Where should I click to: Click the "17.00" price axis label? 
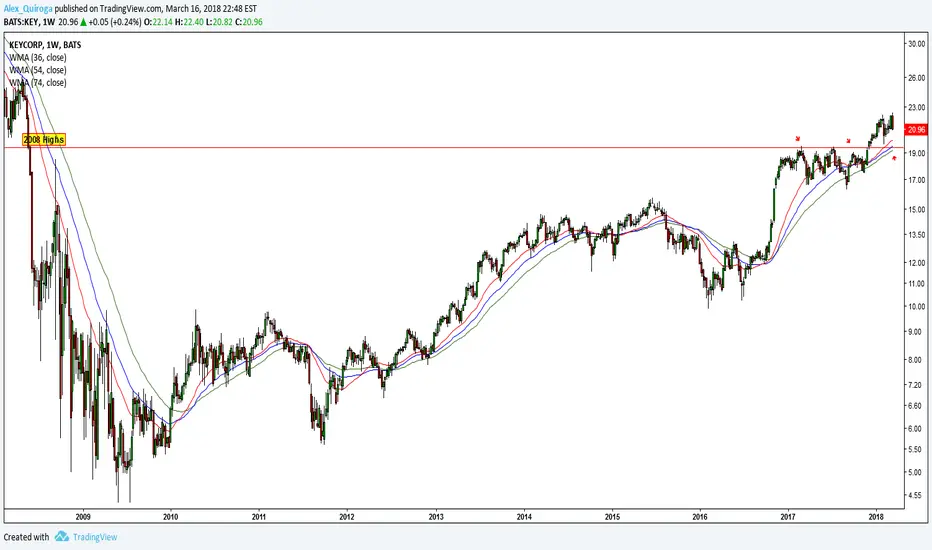pyautogui.click(x=917, y=180)
